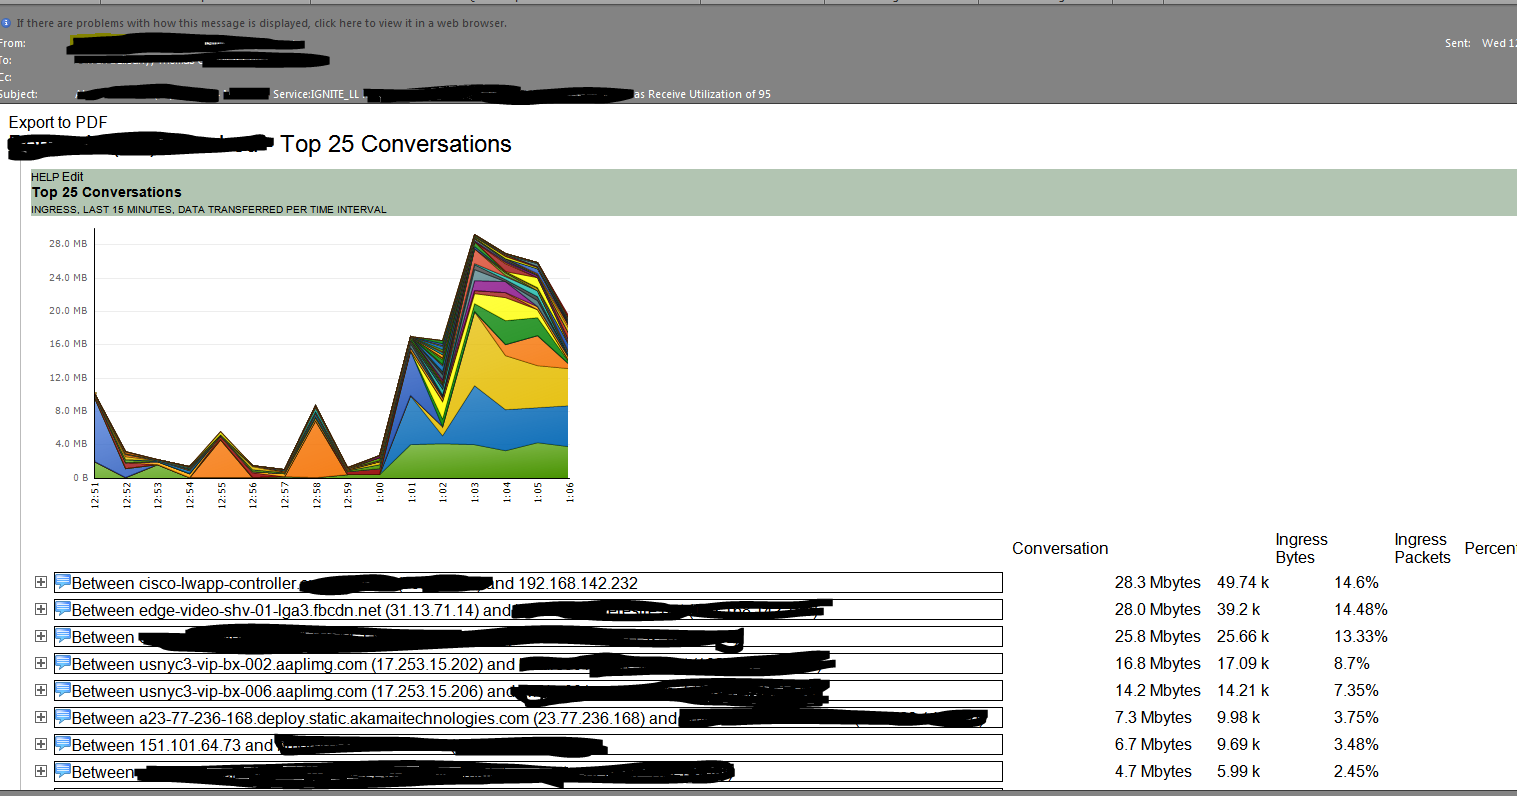Click the Conversation column header

click(x=1060, y=548)
